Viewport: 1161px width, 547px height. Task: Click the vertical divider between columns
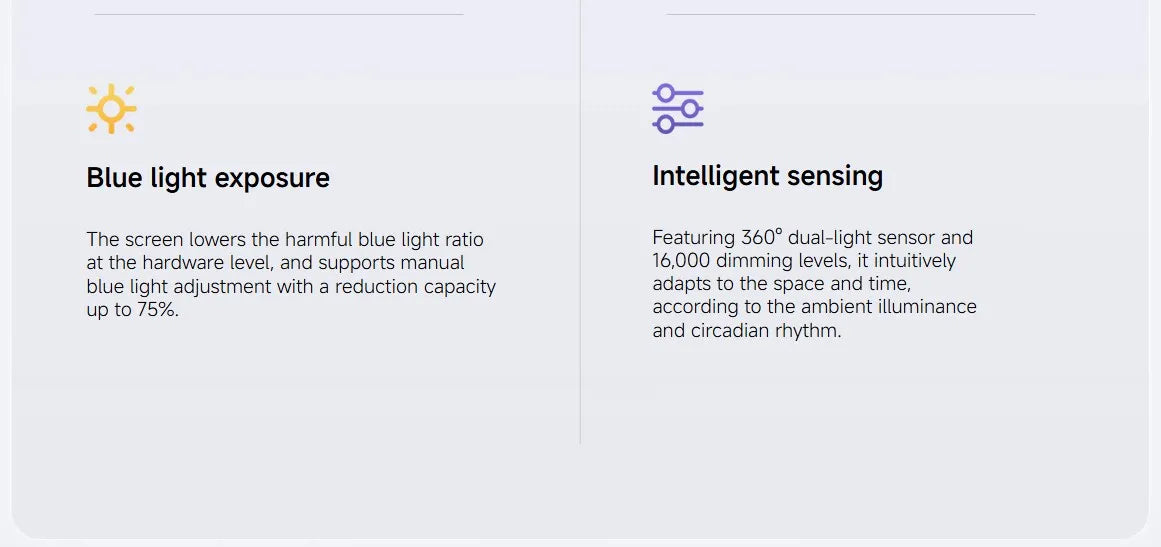coord(580,222)
